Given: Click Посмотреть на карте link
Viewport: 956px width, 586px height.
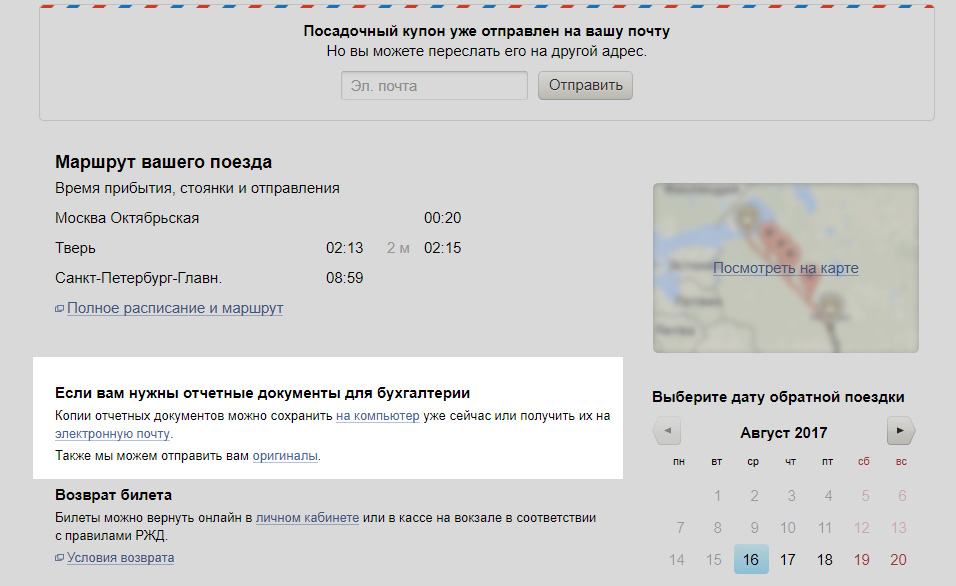Looking at the screenshot, I should pyautogui.click(x=785, y=268).
